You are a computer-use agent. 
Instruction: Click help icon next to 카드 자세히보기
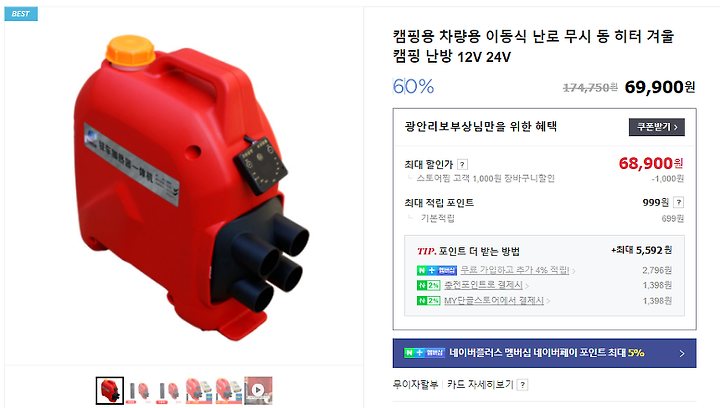pyautogui.click(x=523, y=385)
